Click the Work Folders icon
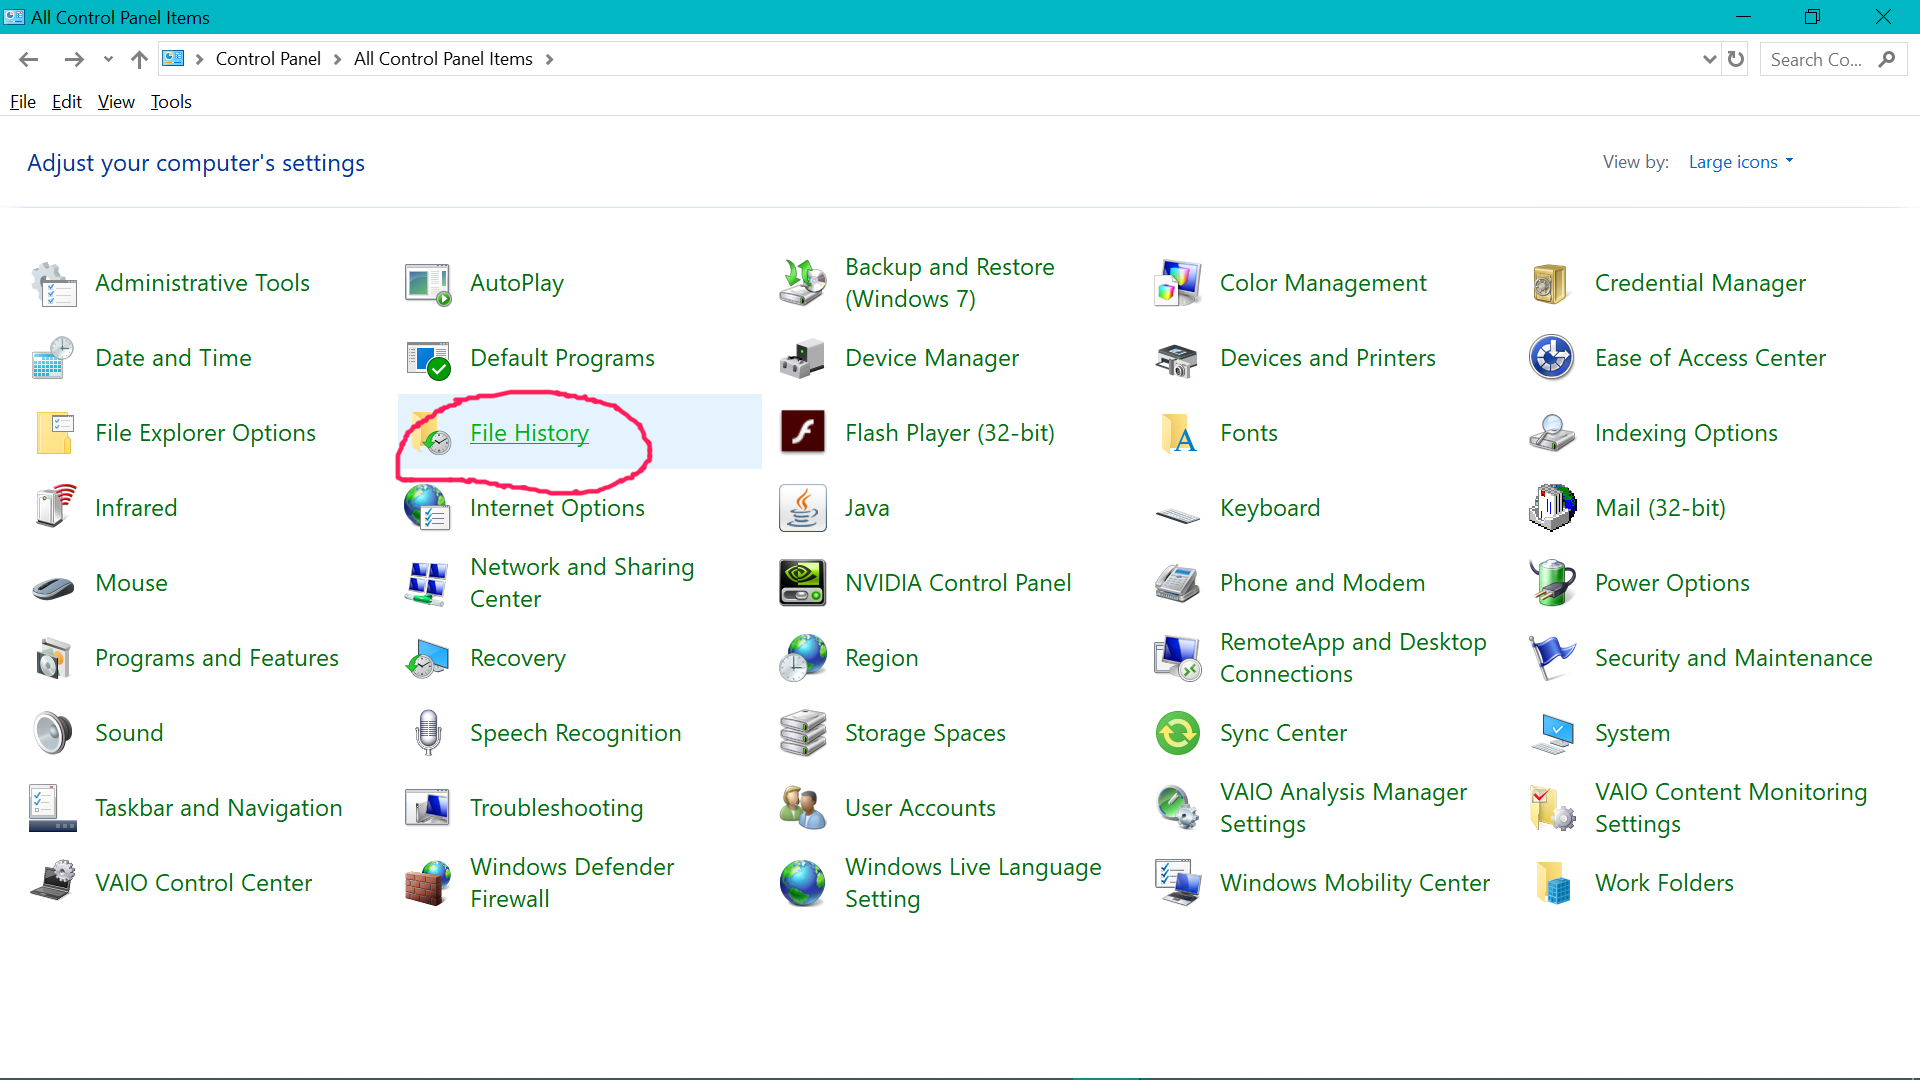This screenshot has height=1080, width=1920. (x=1552, y=883)
